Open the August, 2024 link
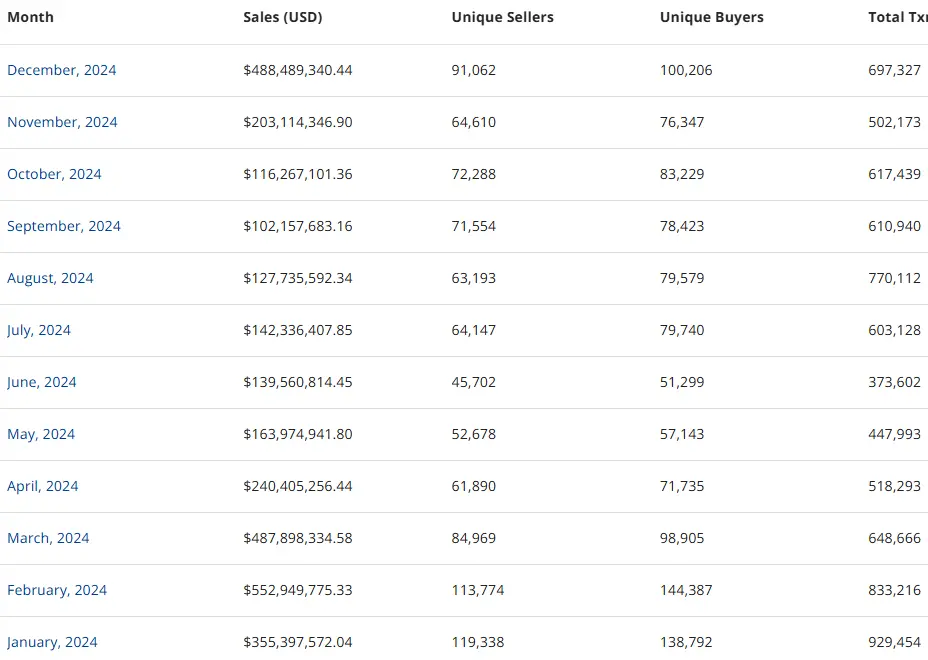Screen dimensions: 928x660 [x=50, y=278]
